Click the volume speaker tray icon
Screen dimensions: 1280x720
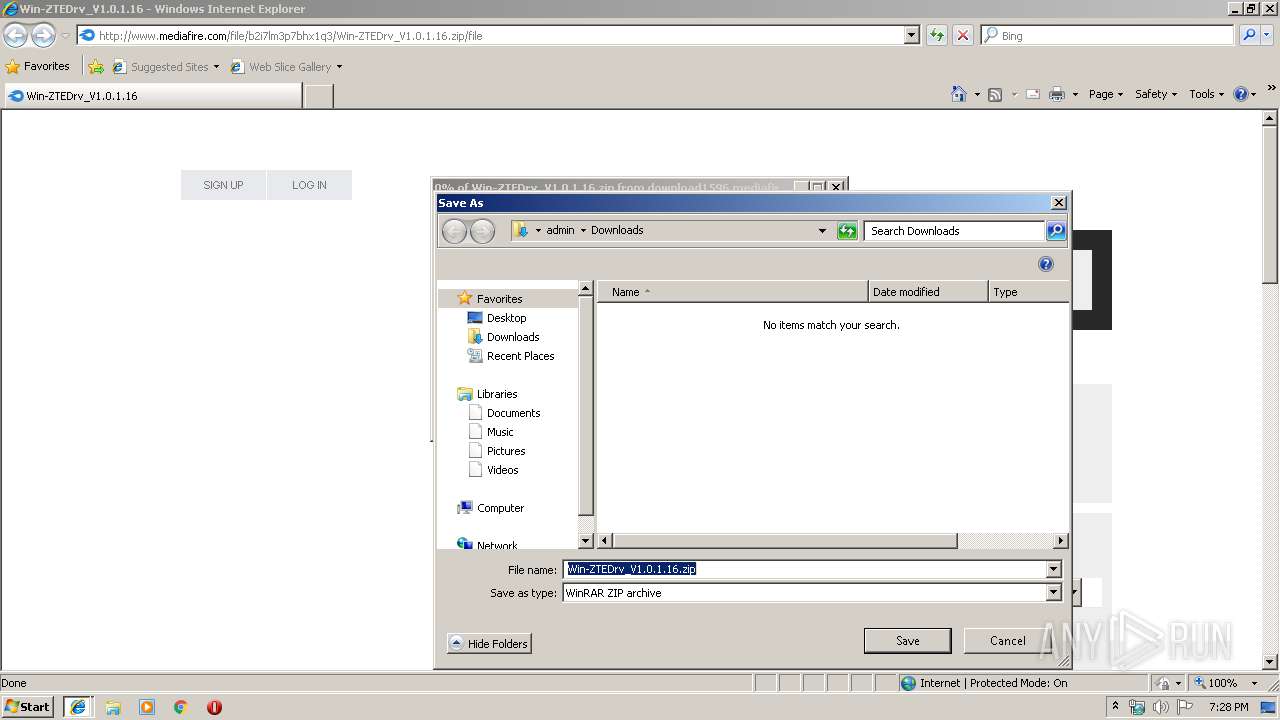1160,707
